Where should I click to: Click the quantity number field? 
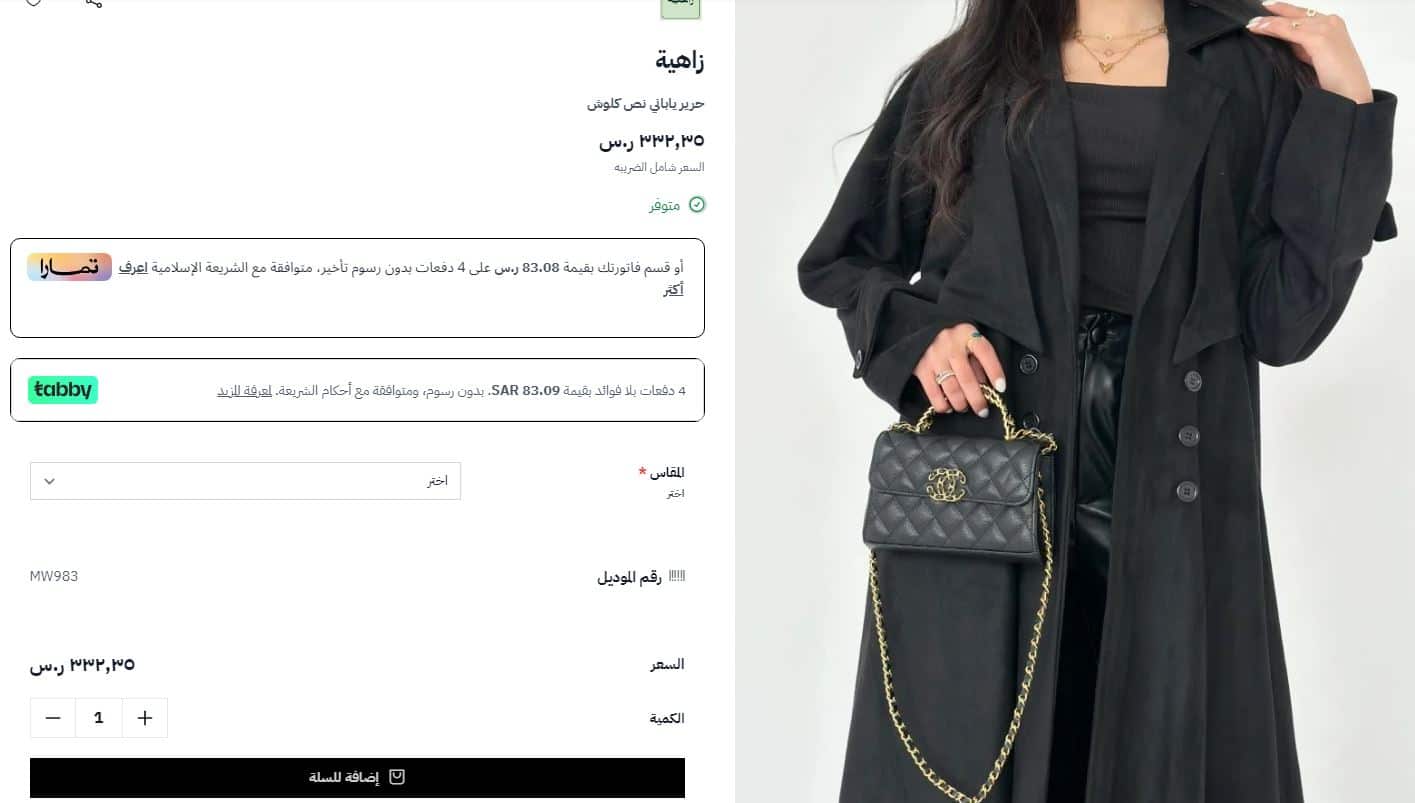(99, 718)
